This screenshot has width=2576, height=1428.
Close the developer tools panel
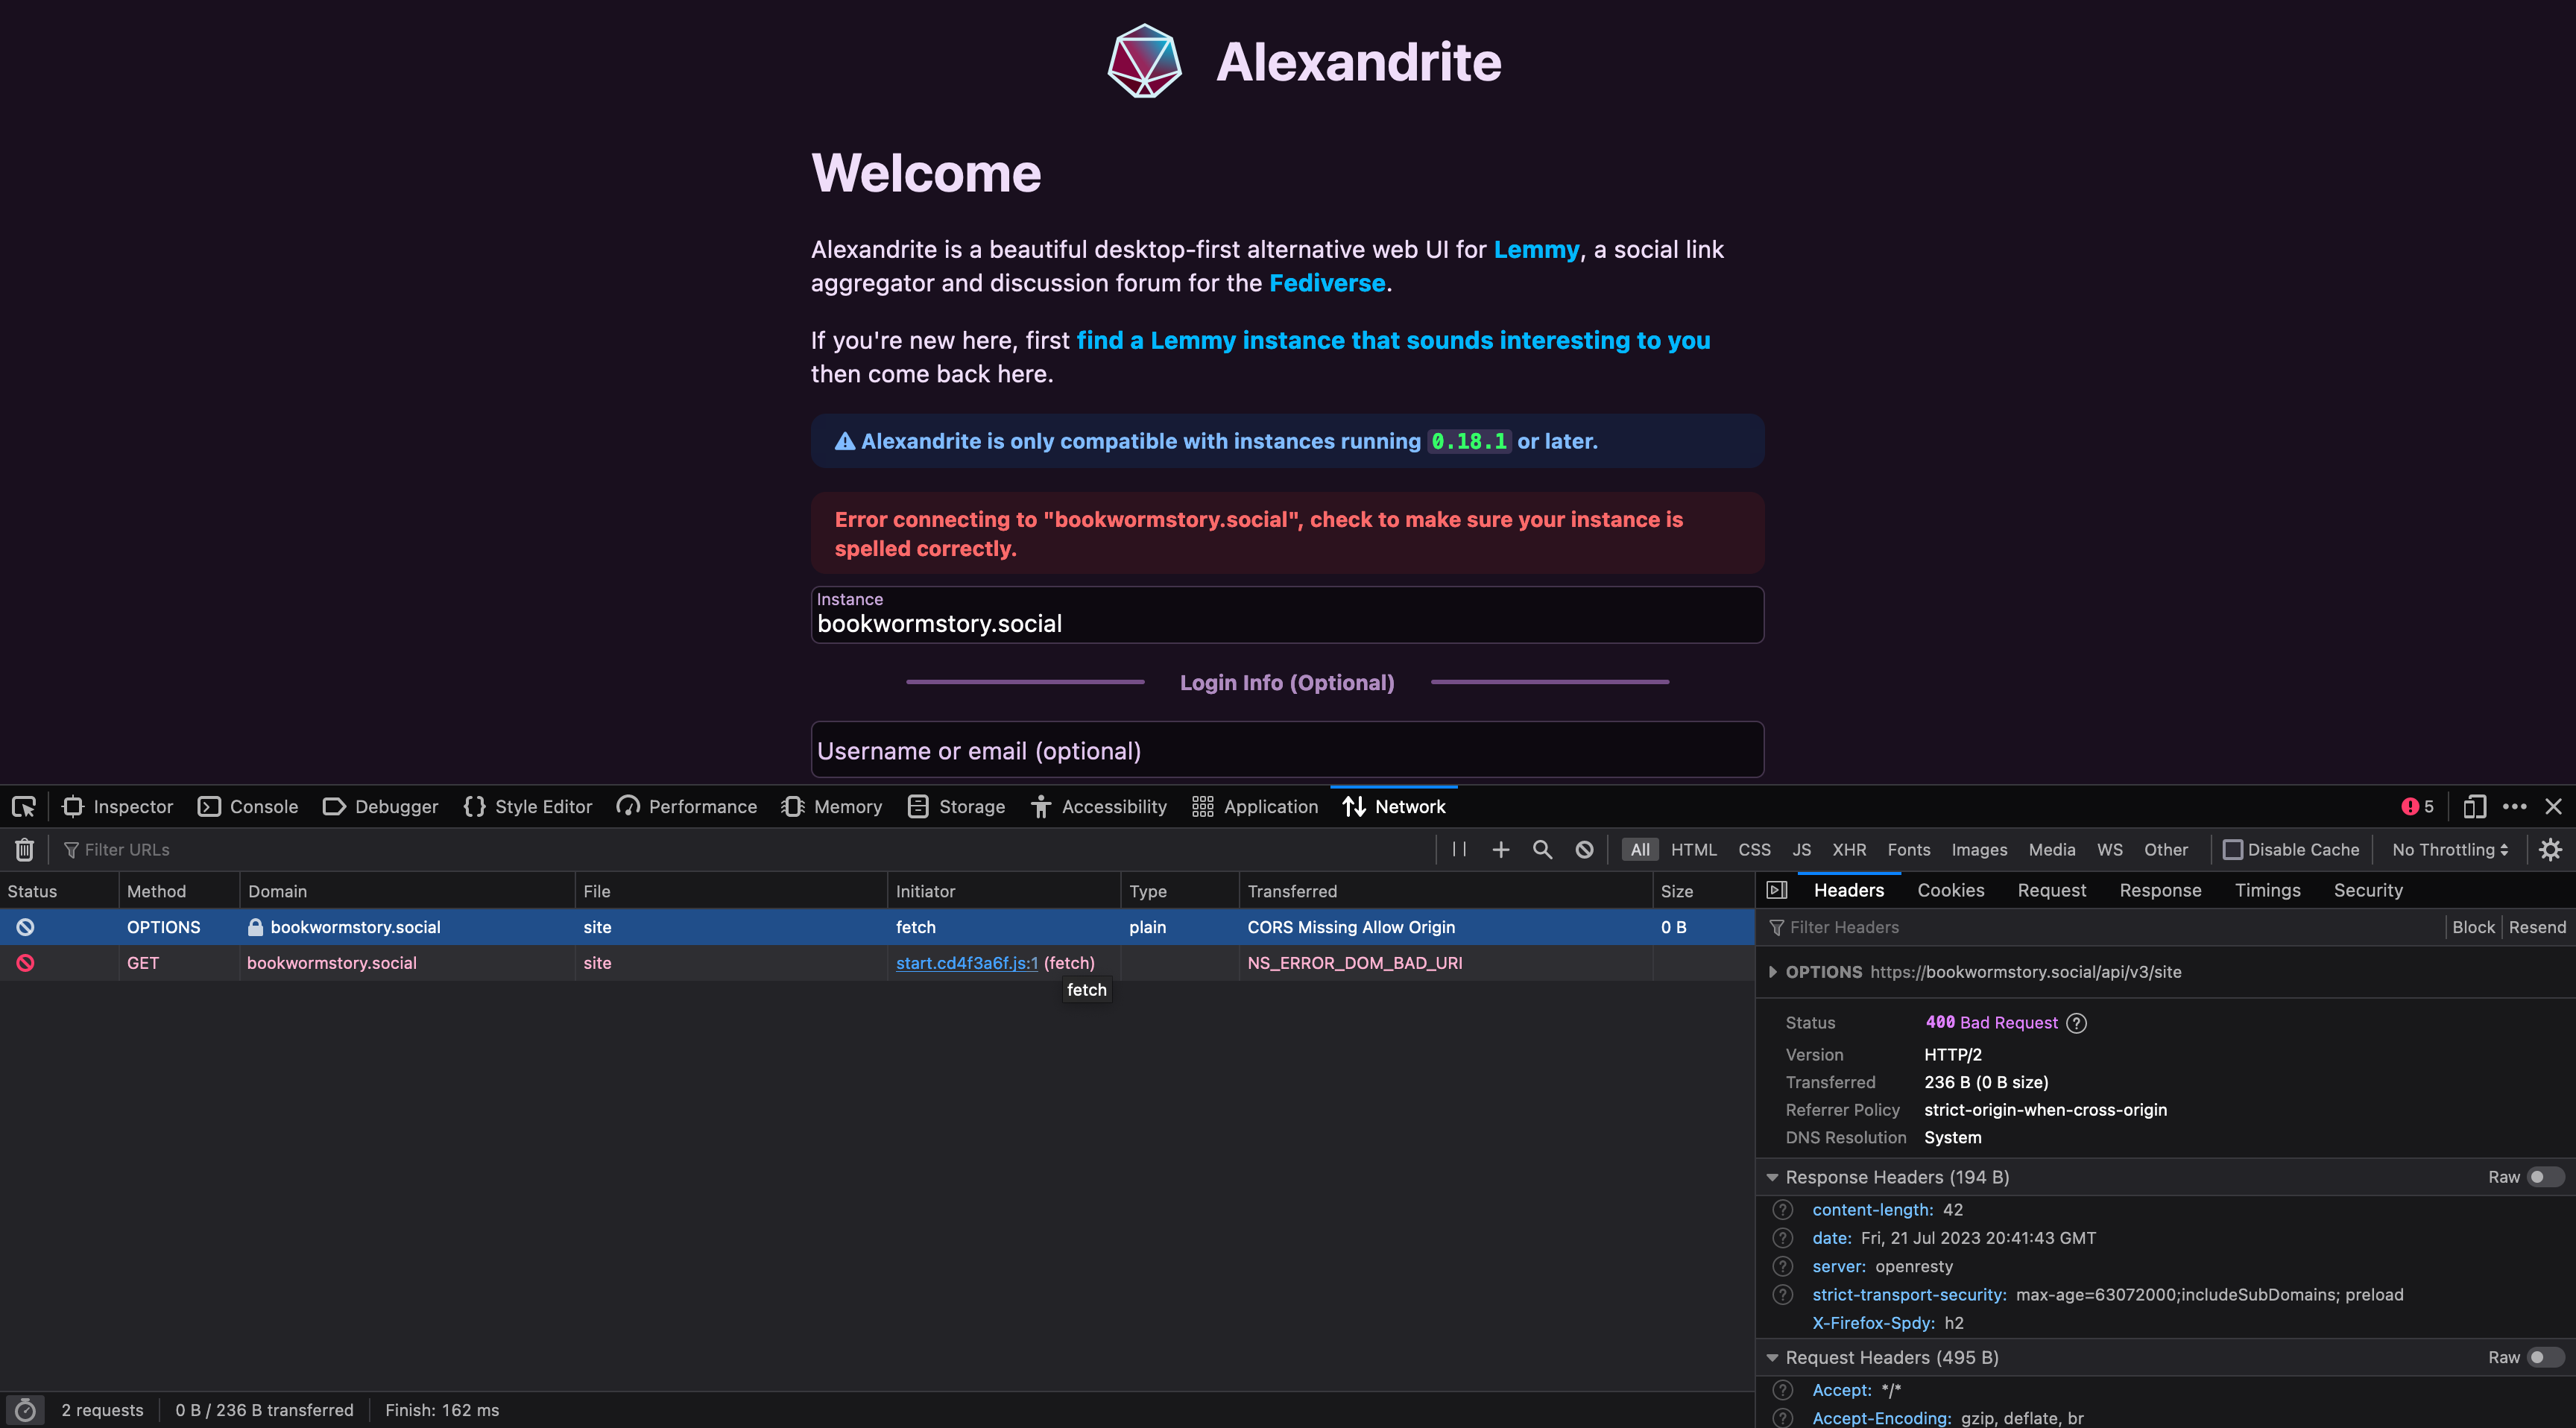2553,806
